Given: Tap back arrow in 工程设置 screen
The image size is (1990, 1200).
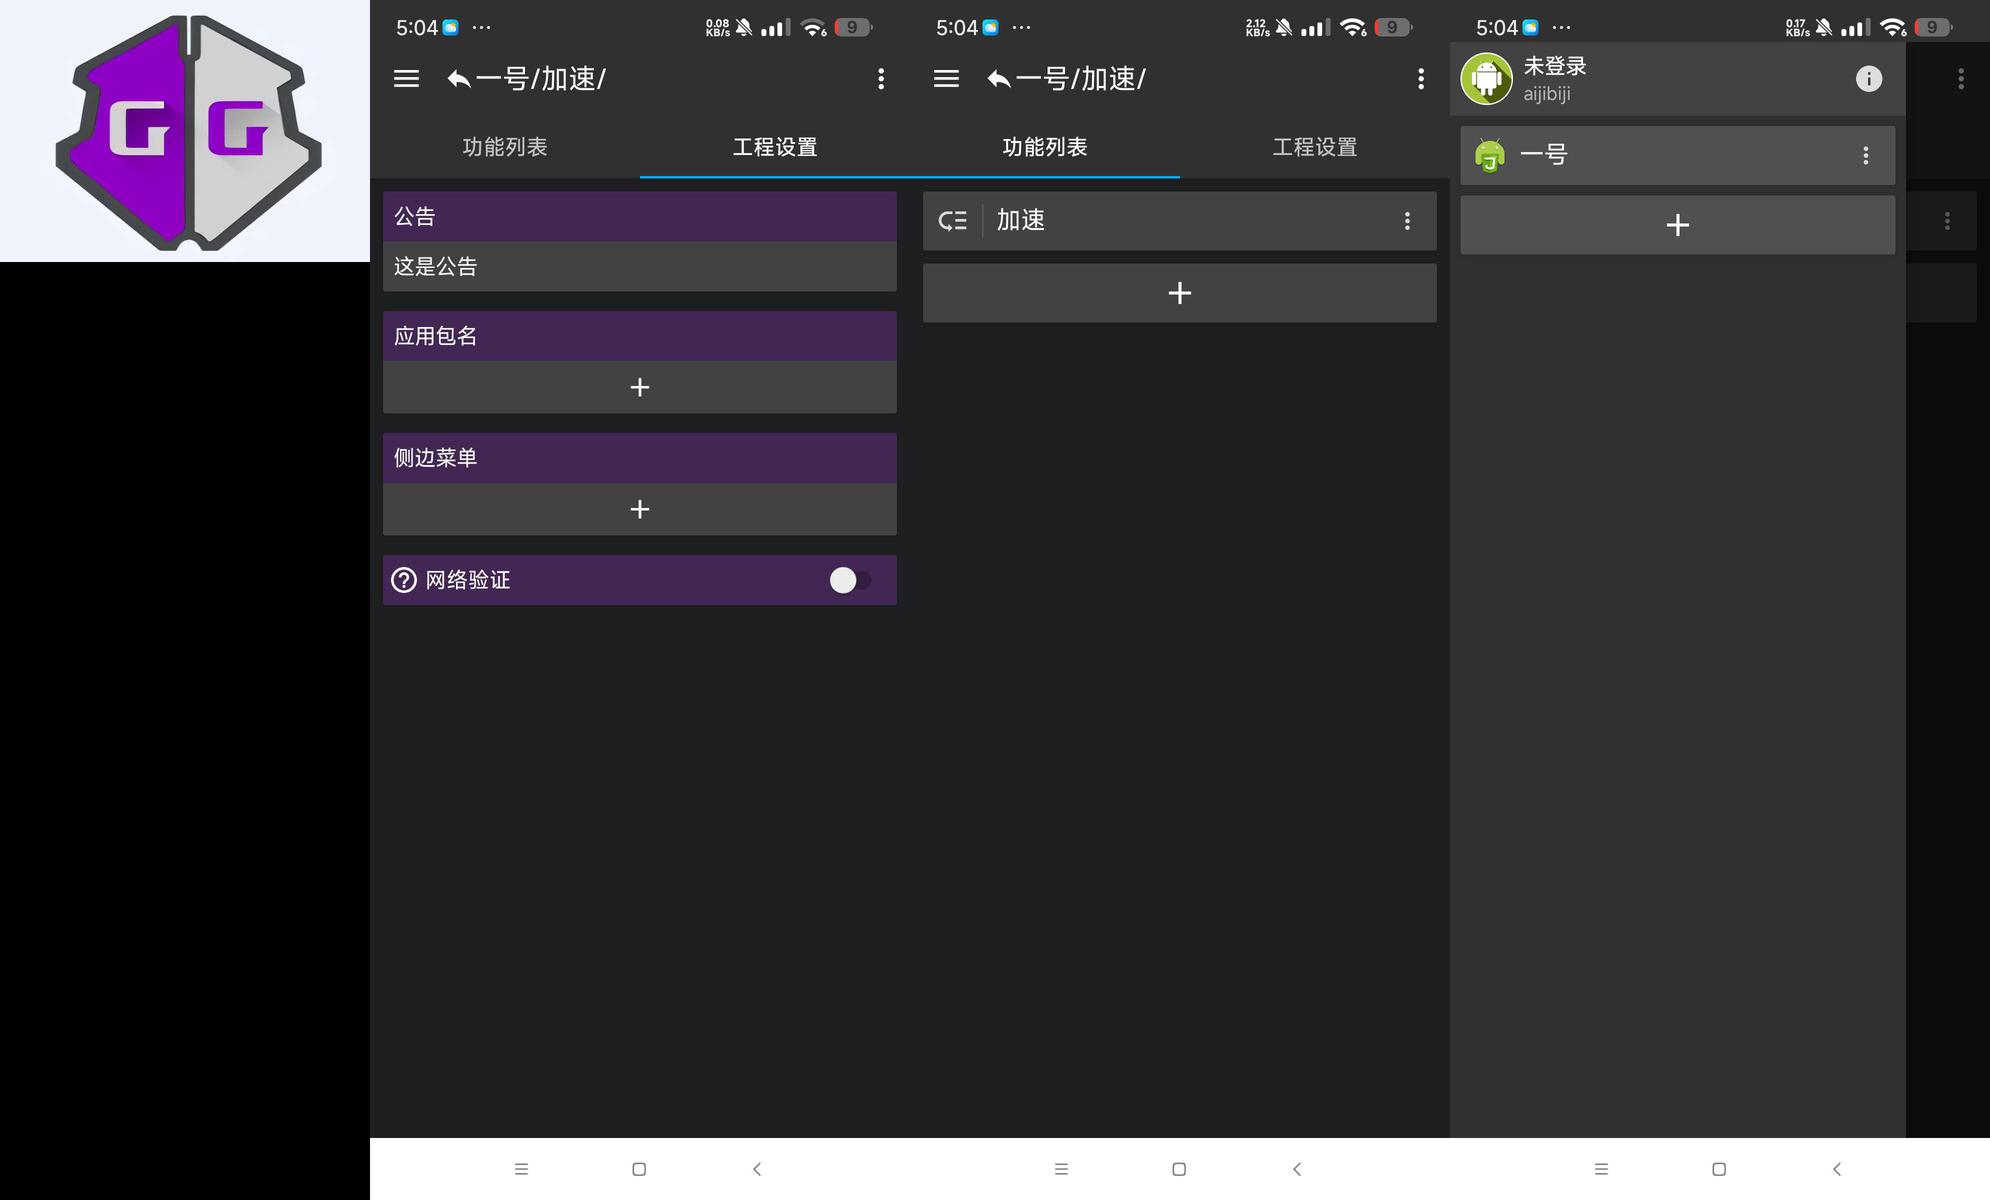Looking at the screenshot, I should point(459,79).
